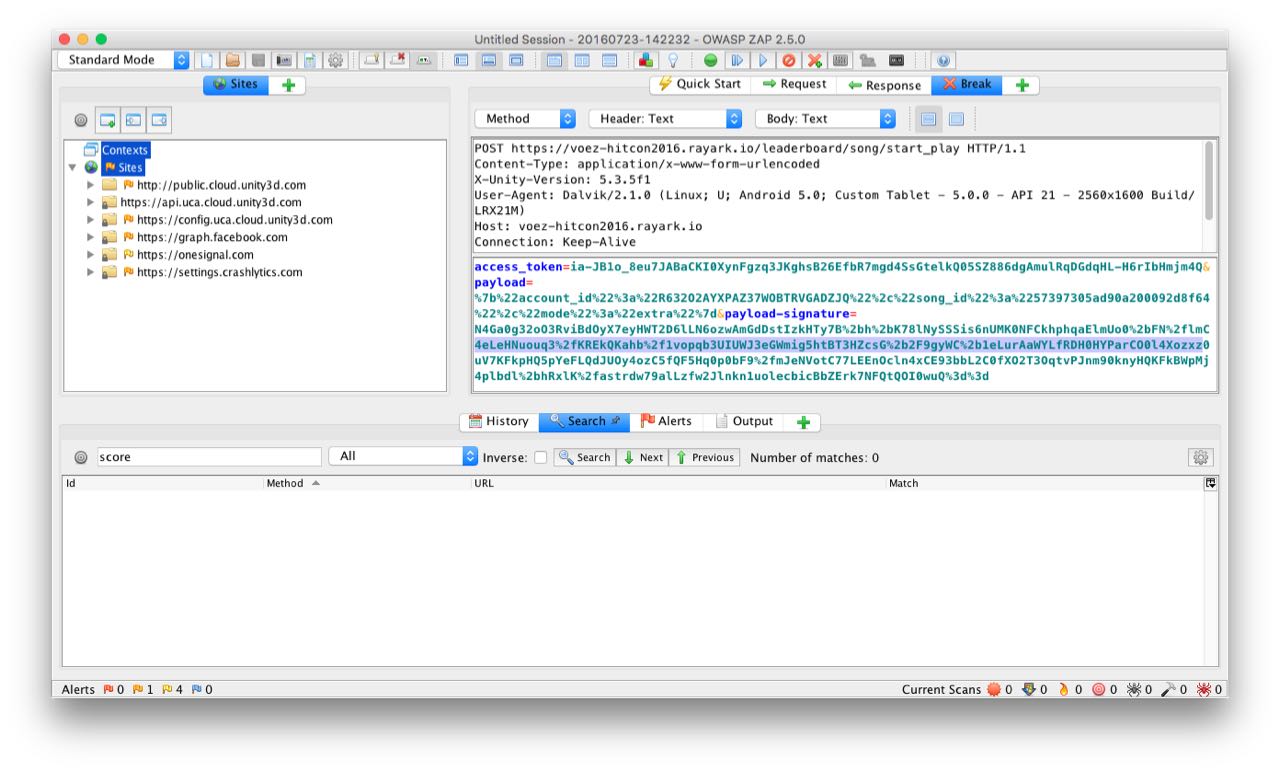The image size is (1280, 772).
Task: Expand the https://graph.facebook.com tree node
Action: [91, 237]
